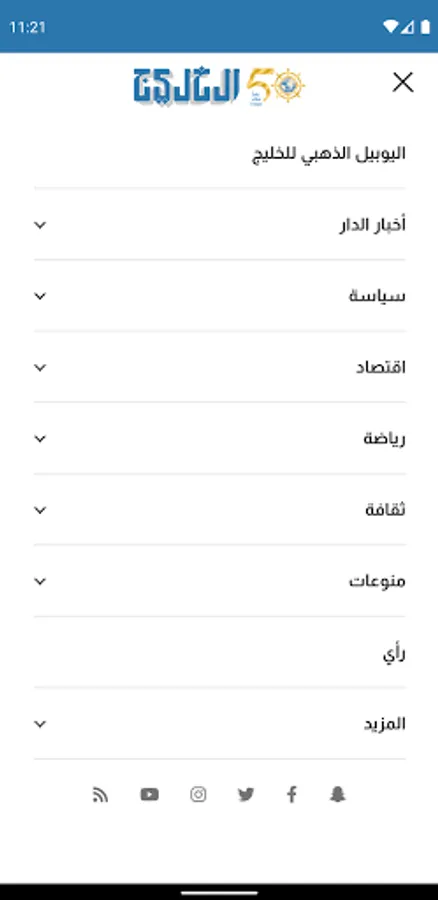
Task: Open the RSS feed icon
Action: point(100,794)
